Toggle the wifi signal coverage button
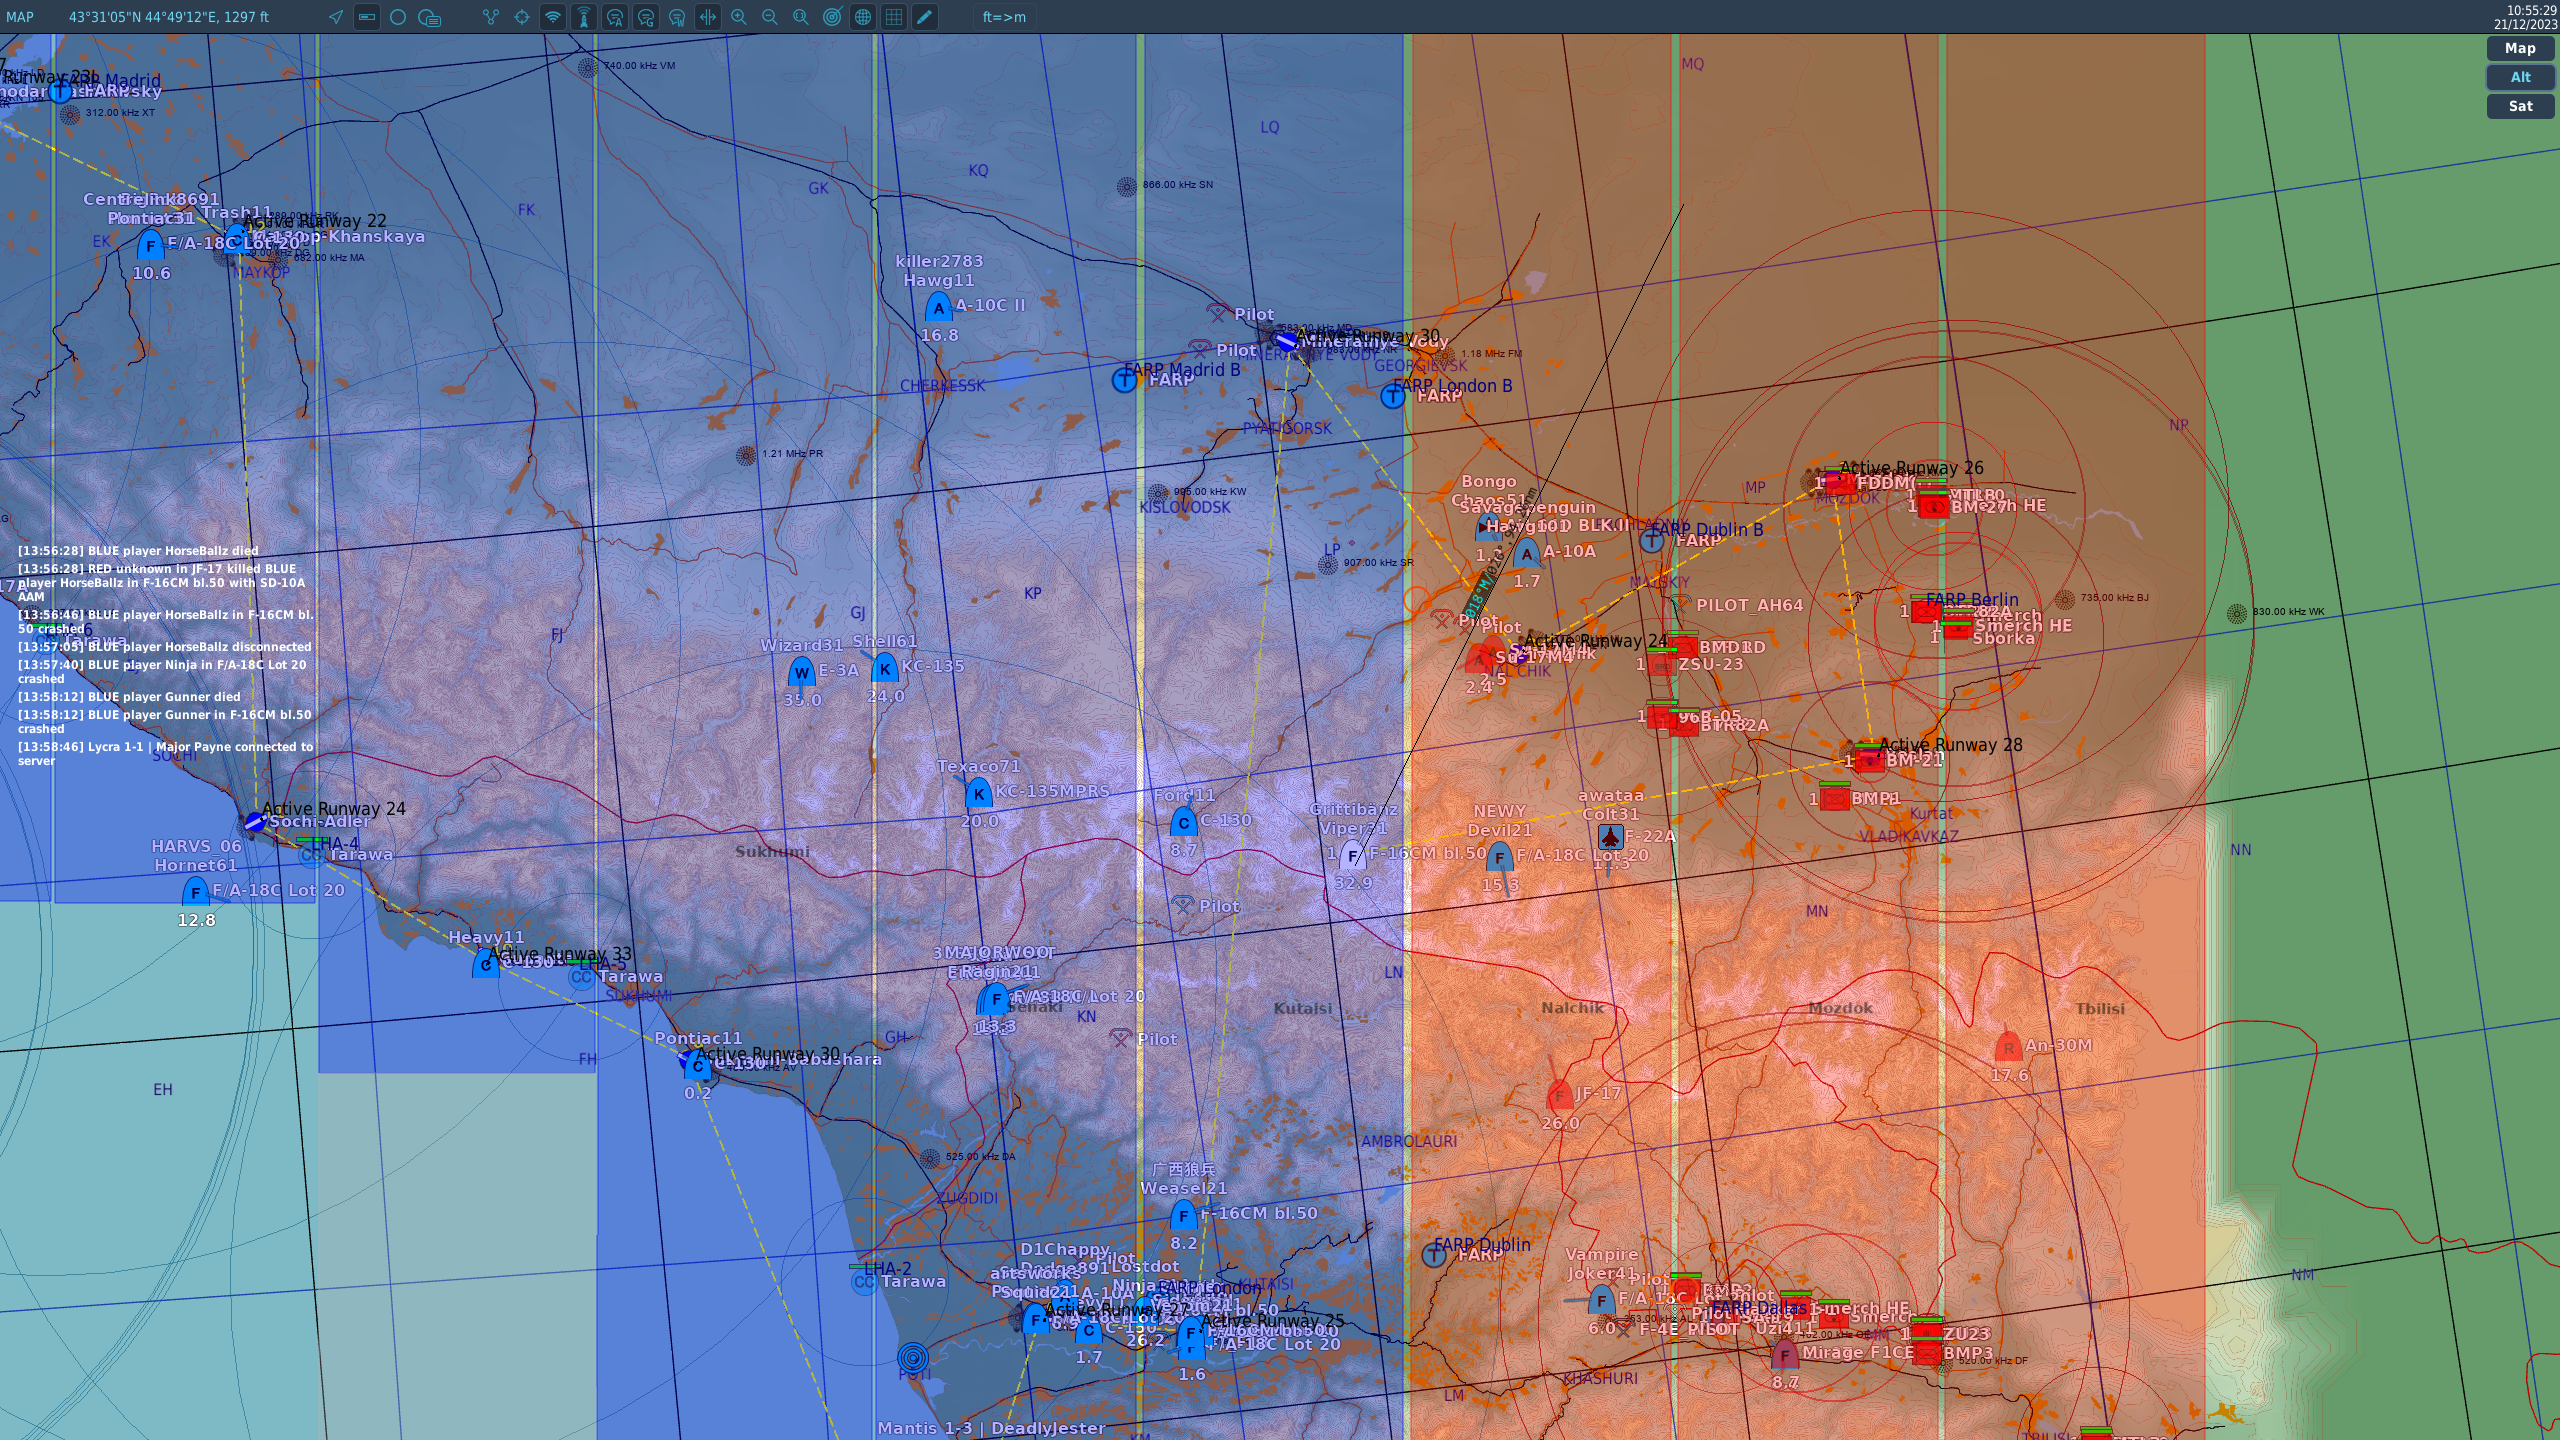This screenshot has height=1440, width=2560. click(553, 17)
